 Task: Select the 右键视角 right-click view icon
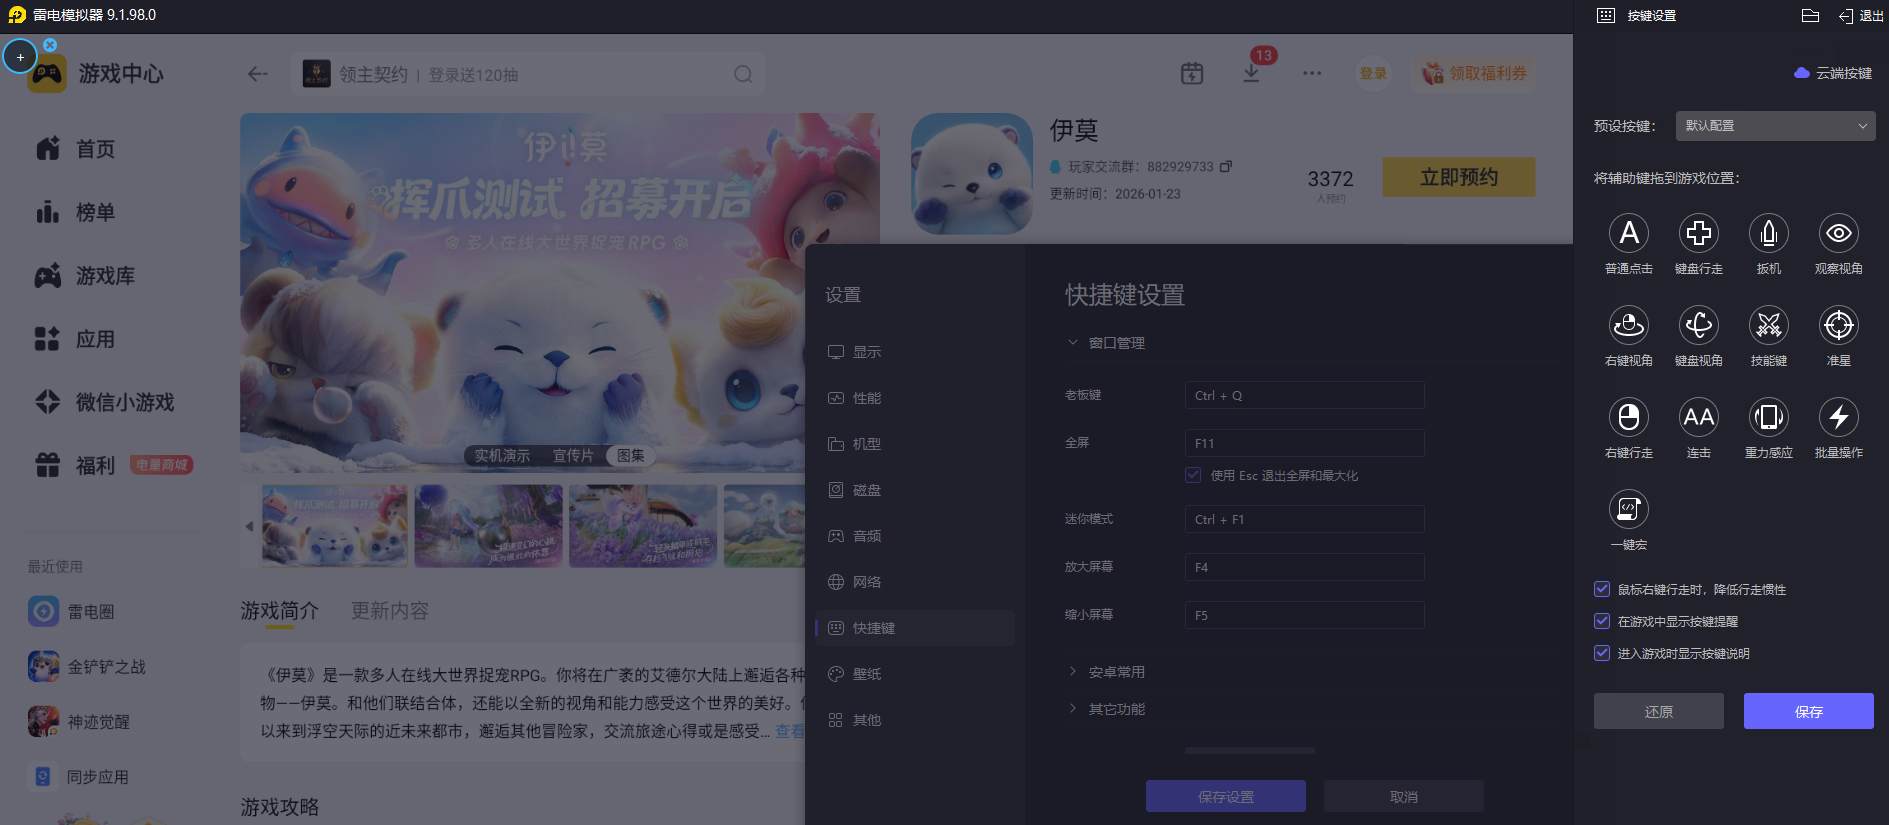1628,325
